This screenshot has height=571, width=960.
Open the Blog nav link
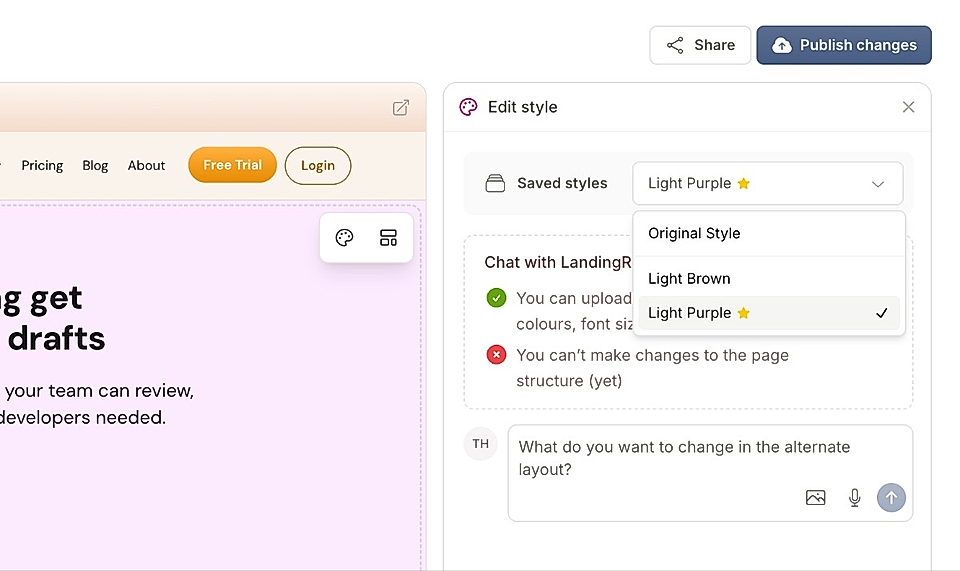click(x=95, y=165)
